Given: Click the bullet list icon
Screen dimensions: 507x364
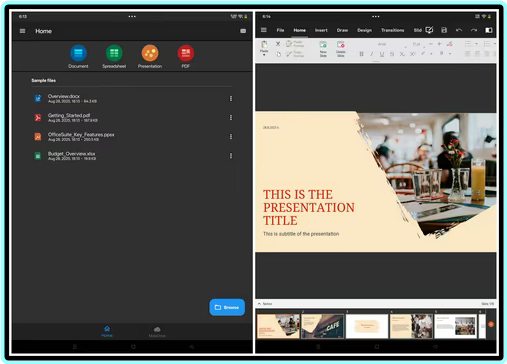Looking at the screenshot, I should click(468, 44).
